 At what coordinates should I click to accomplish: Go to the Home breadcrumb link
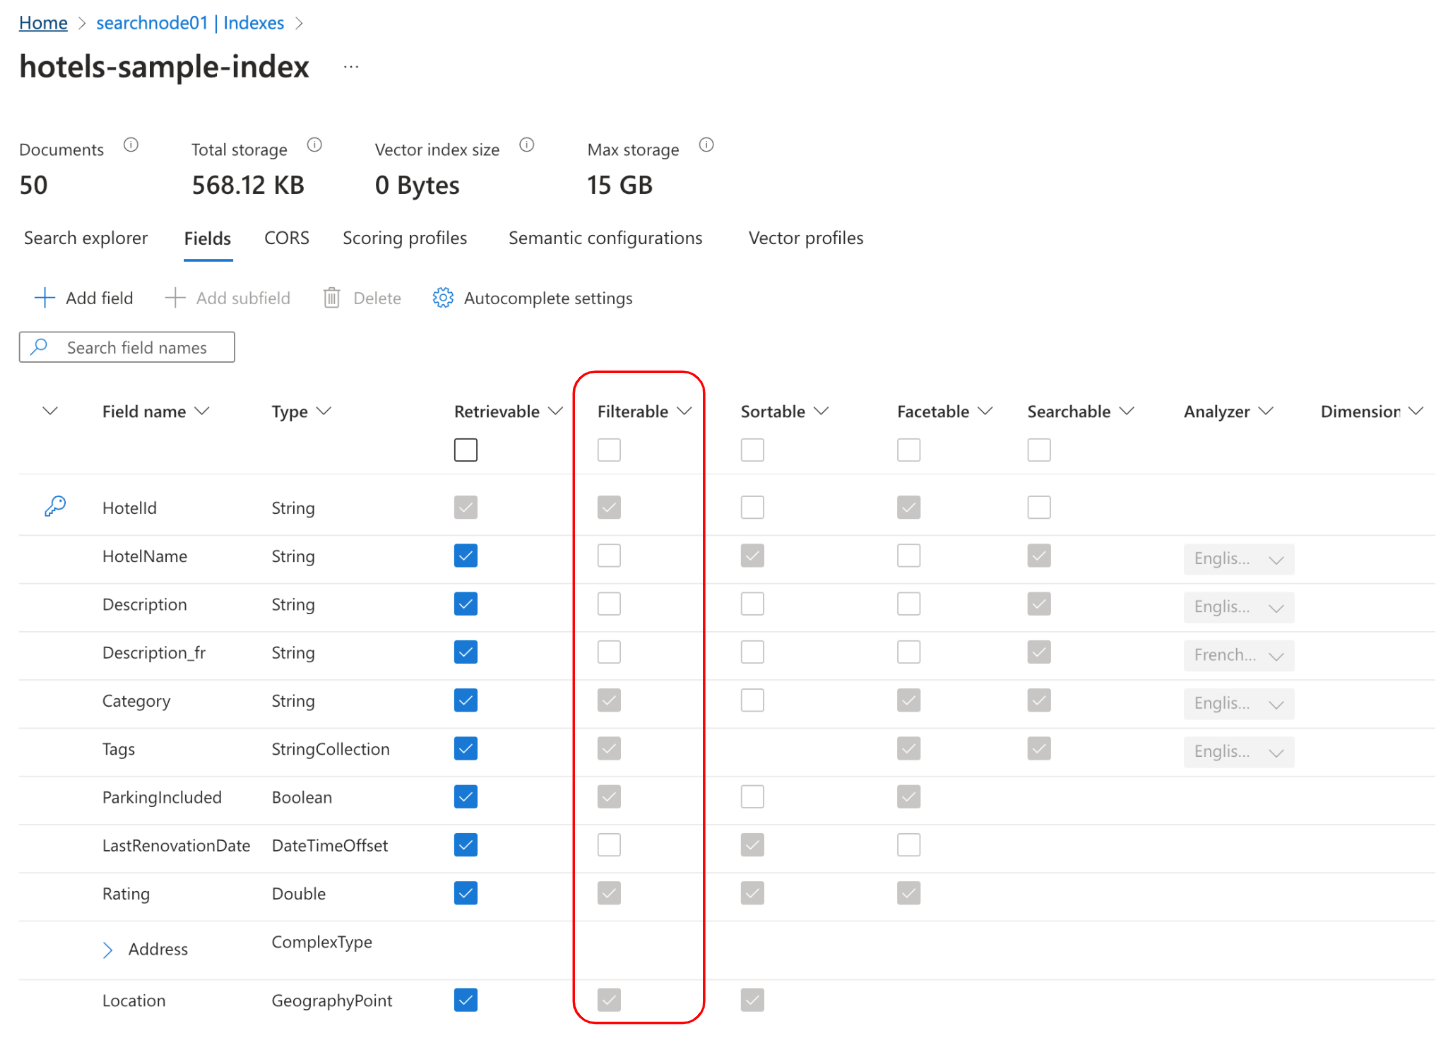pyautogui.click(x=43, y=23)
